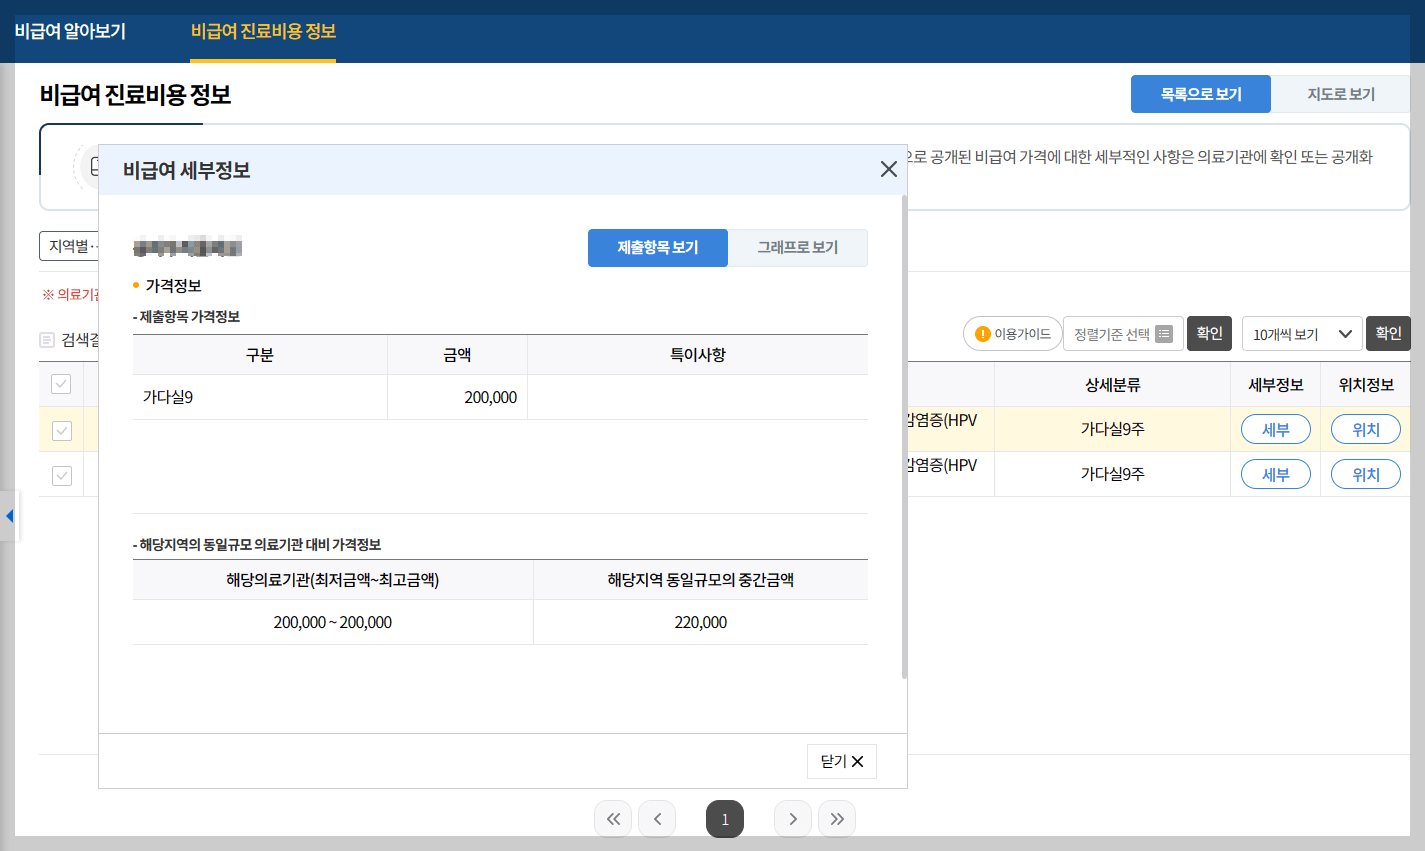Screen dimensions: 1425x851
Task: Toggle the first result row checkbox
Action: (62, 430)
